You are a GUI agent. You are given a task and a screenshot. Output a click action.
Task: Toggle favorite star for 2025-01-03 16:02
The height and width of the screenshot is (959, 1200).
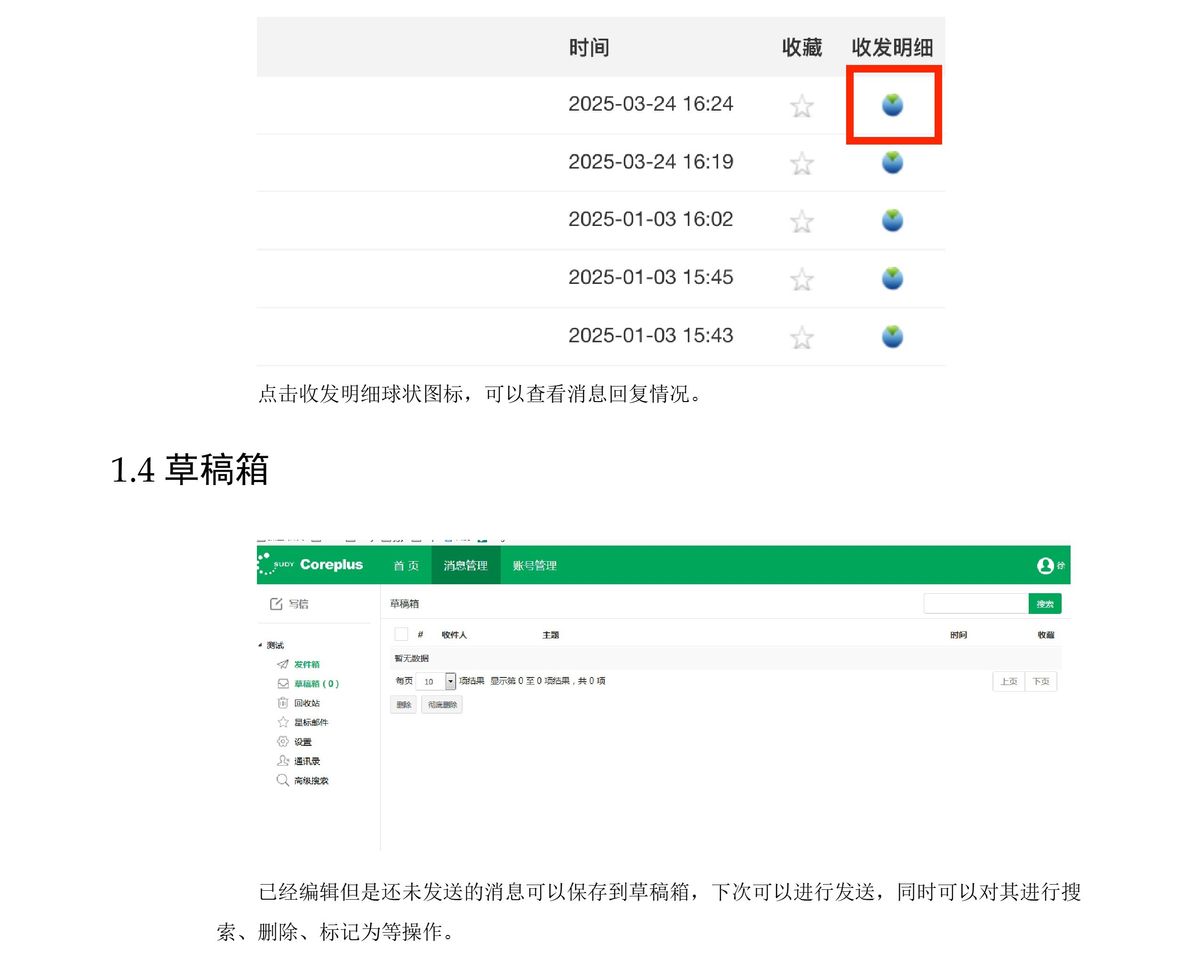tap(801, 221)
